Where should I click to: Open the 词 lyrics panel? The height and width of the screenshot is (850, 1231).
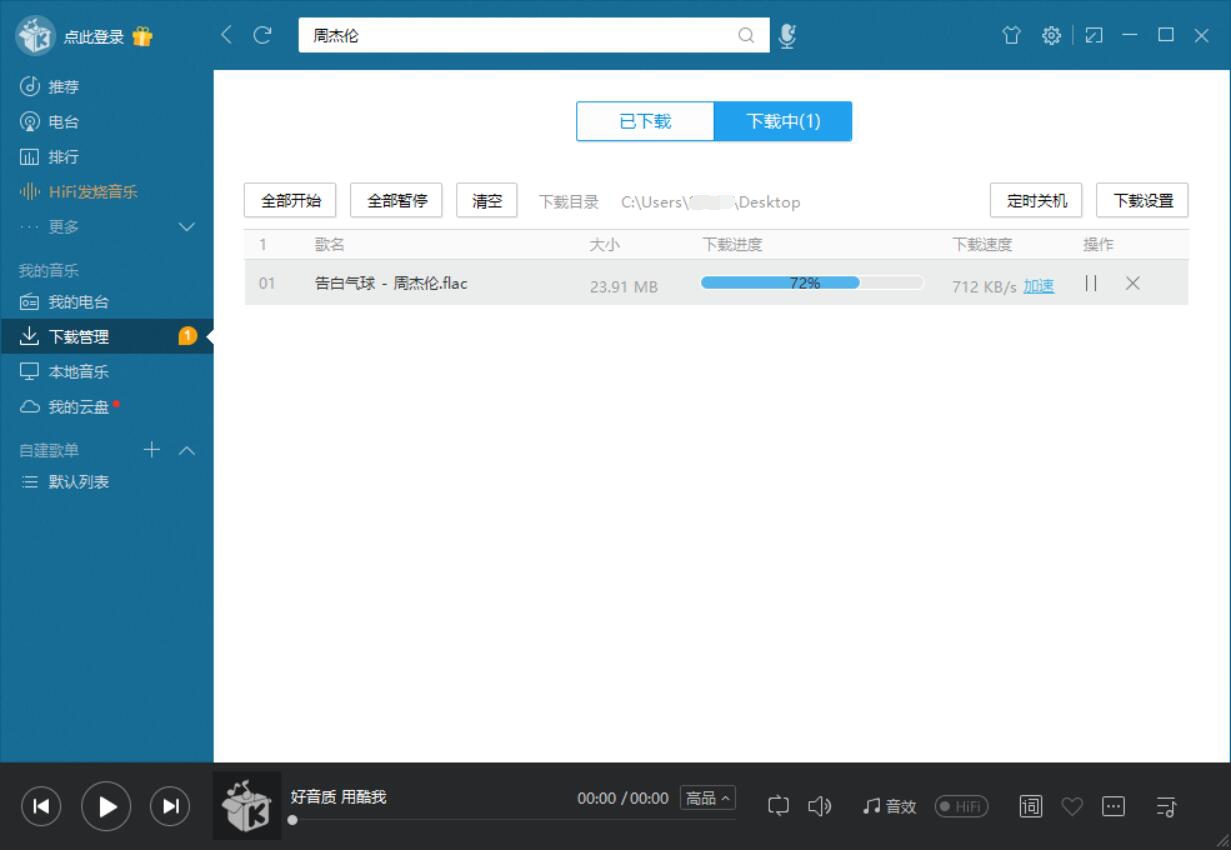[1029, 806]
